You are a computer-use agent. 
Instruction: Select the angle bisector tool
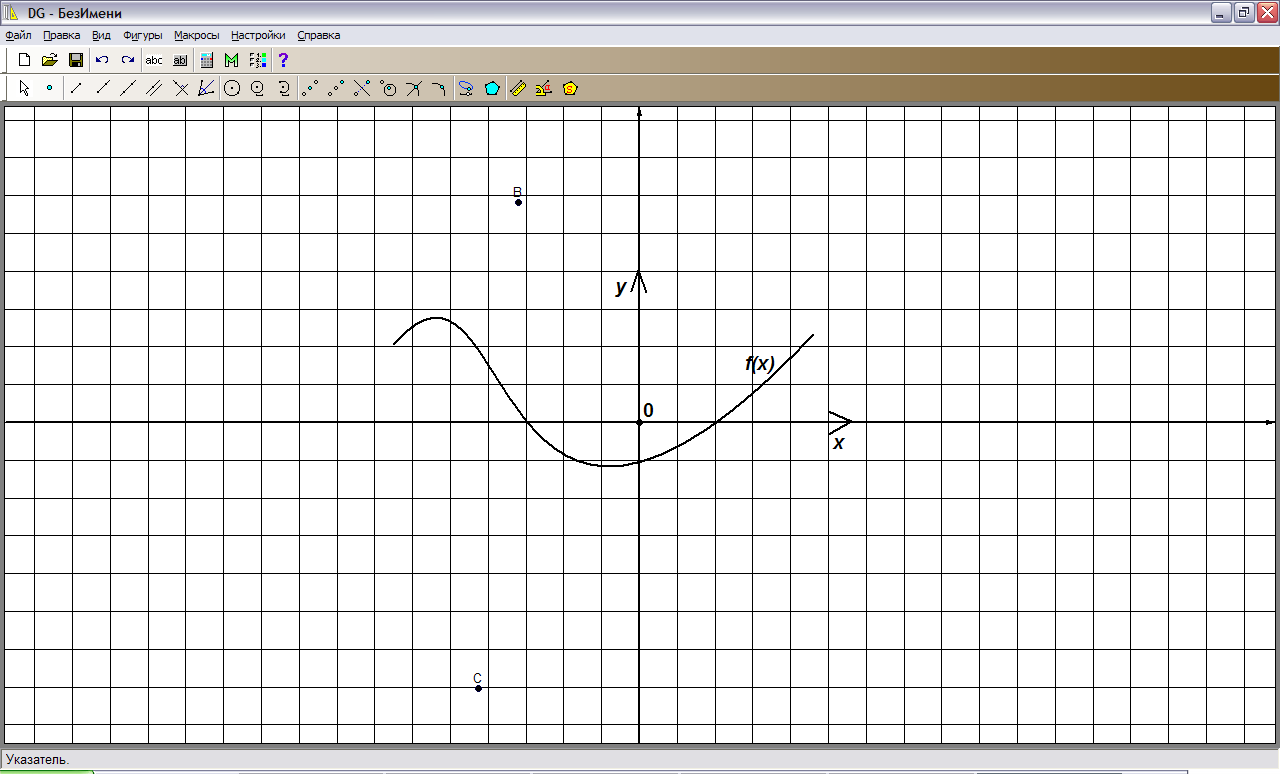click(206, 88)
